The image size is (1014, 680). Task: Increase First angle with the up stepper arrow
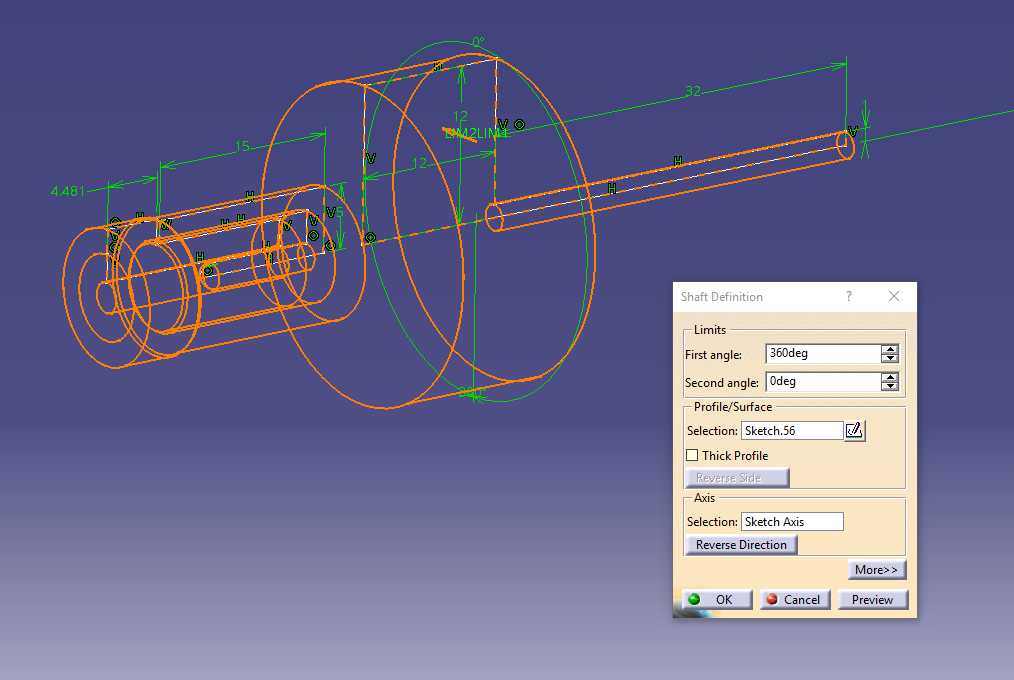click(890, 348)
